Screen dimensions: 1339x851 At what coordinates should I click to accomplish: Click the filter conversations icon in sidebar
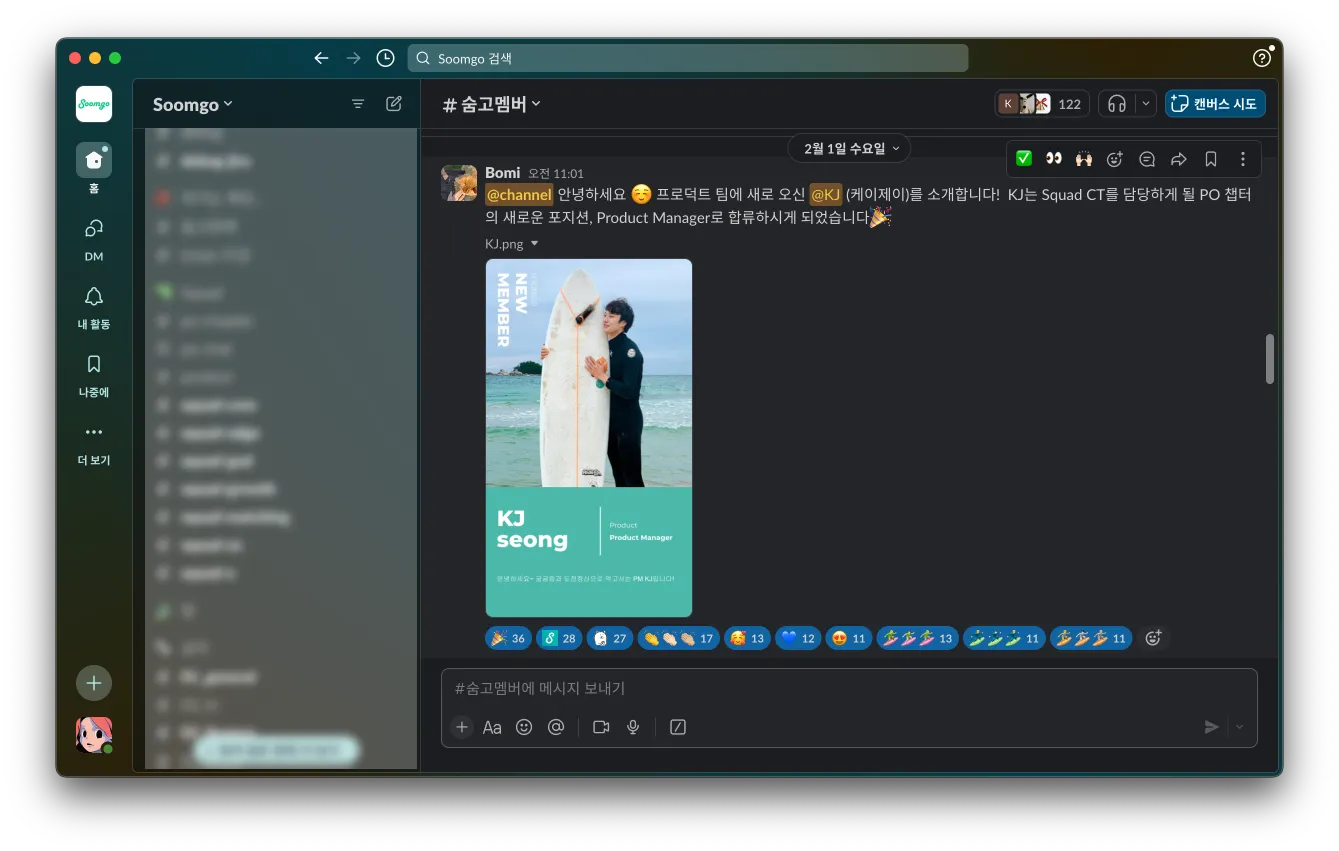358,103
